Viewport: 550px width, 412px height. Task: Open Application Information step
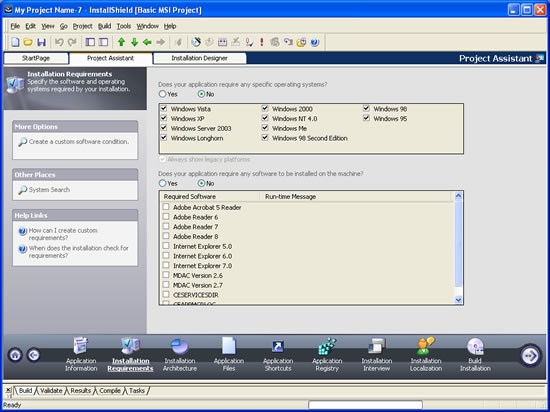pyautogui.click(x=81, y=354)
